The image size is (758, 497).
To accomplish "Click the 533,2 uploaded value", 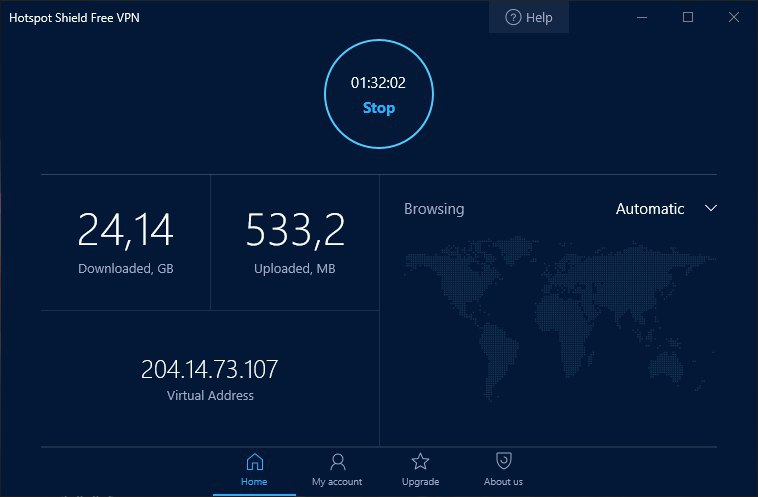I will [x=295, y=230].
